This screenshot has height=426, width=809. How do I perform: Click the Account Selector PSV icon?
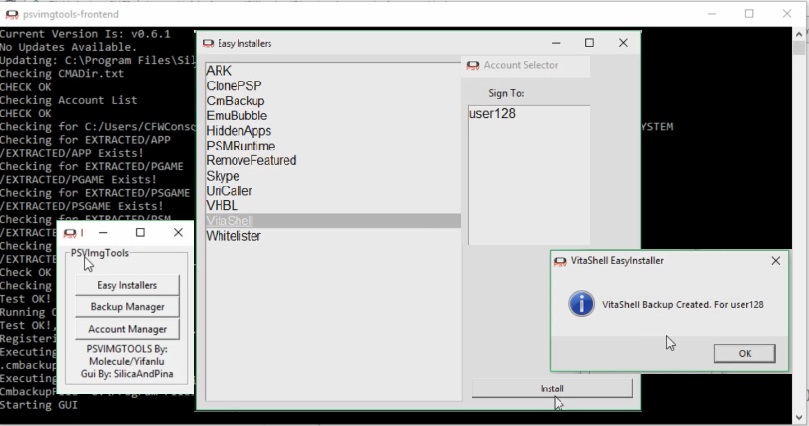(473, 65)
